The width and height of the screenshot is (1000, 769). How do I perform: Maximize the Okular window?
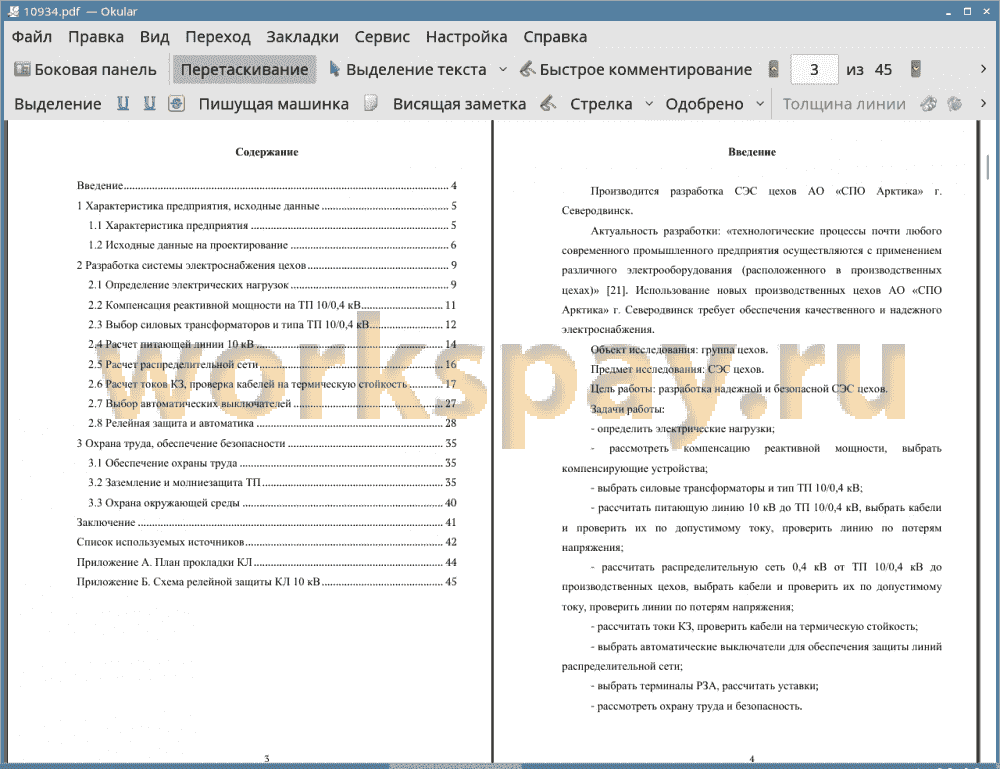tap(967, 11)
